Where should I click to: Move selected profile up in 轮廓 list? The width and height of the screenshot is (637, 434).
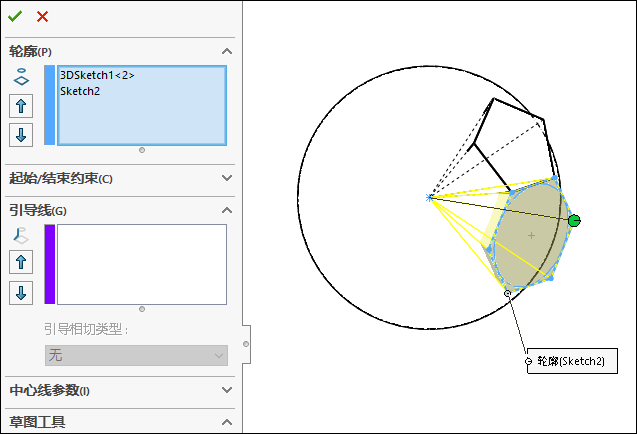pos(21,106)
